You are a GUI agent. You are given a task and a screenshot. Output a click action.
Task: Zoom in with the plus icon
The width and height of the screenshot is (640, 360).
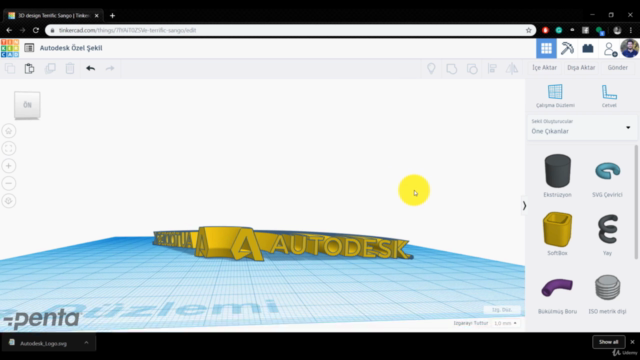point(9,166)
